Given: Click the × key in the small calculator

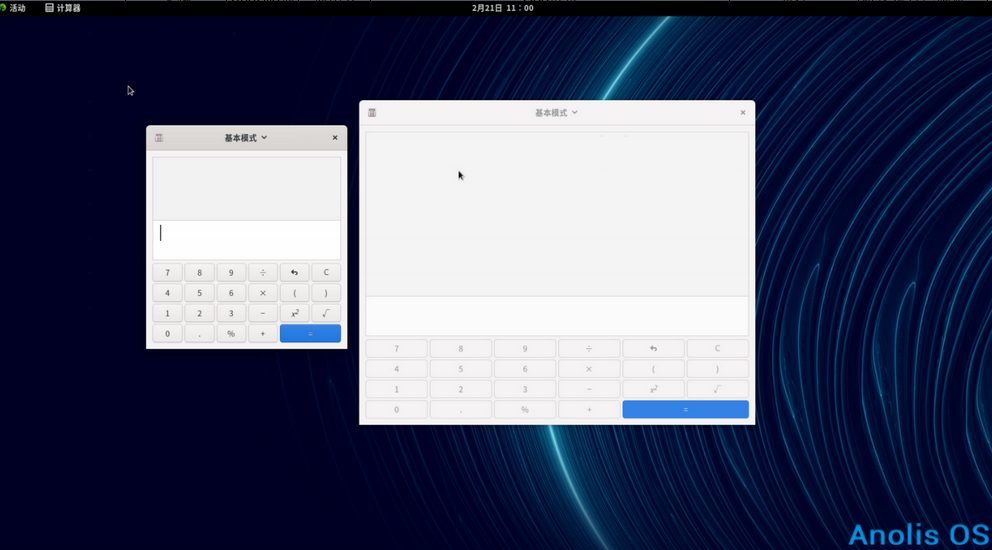Looking at the screenshot, I should pyautogui.click(x=263, y=293).
